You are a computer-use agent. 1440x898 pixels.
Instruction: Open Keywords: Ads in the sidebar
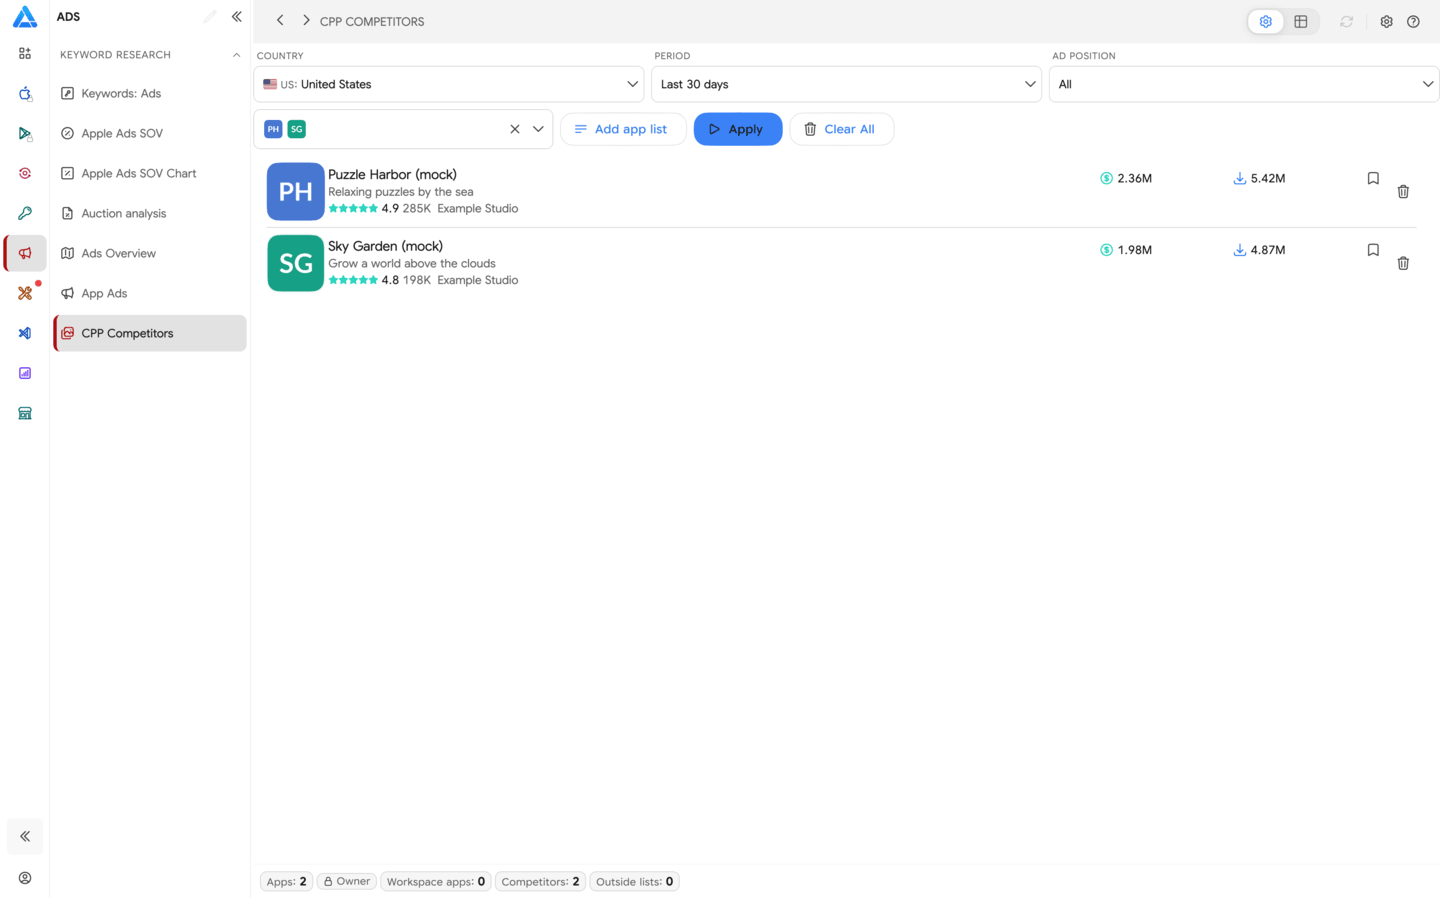pos(150,93)
